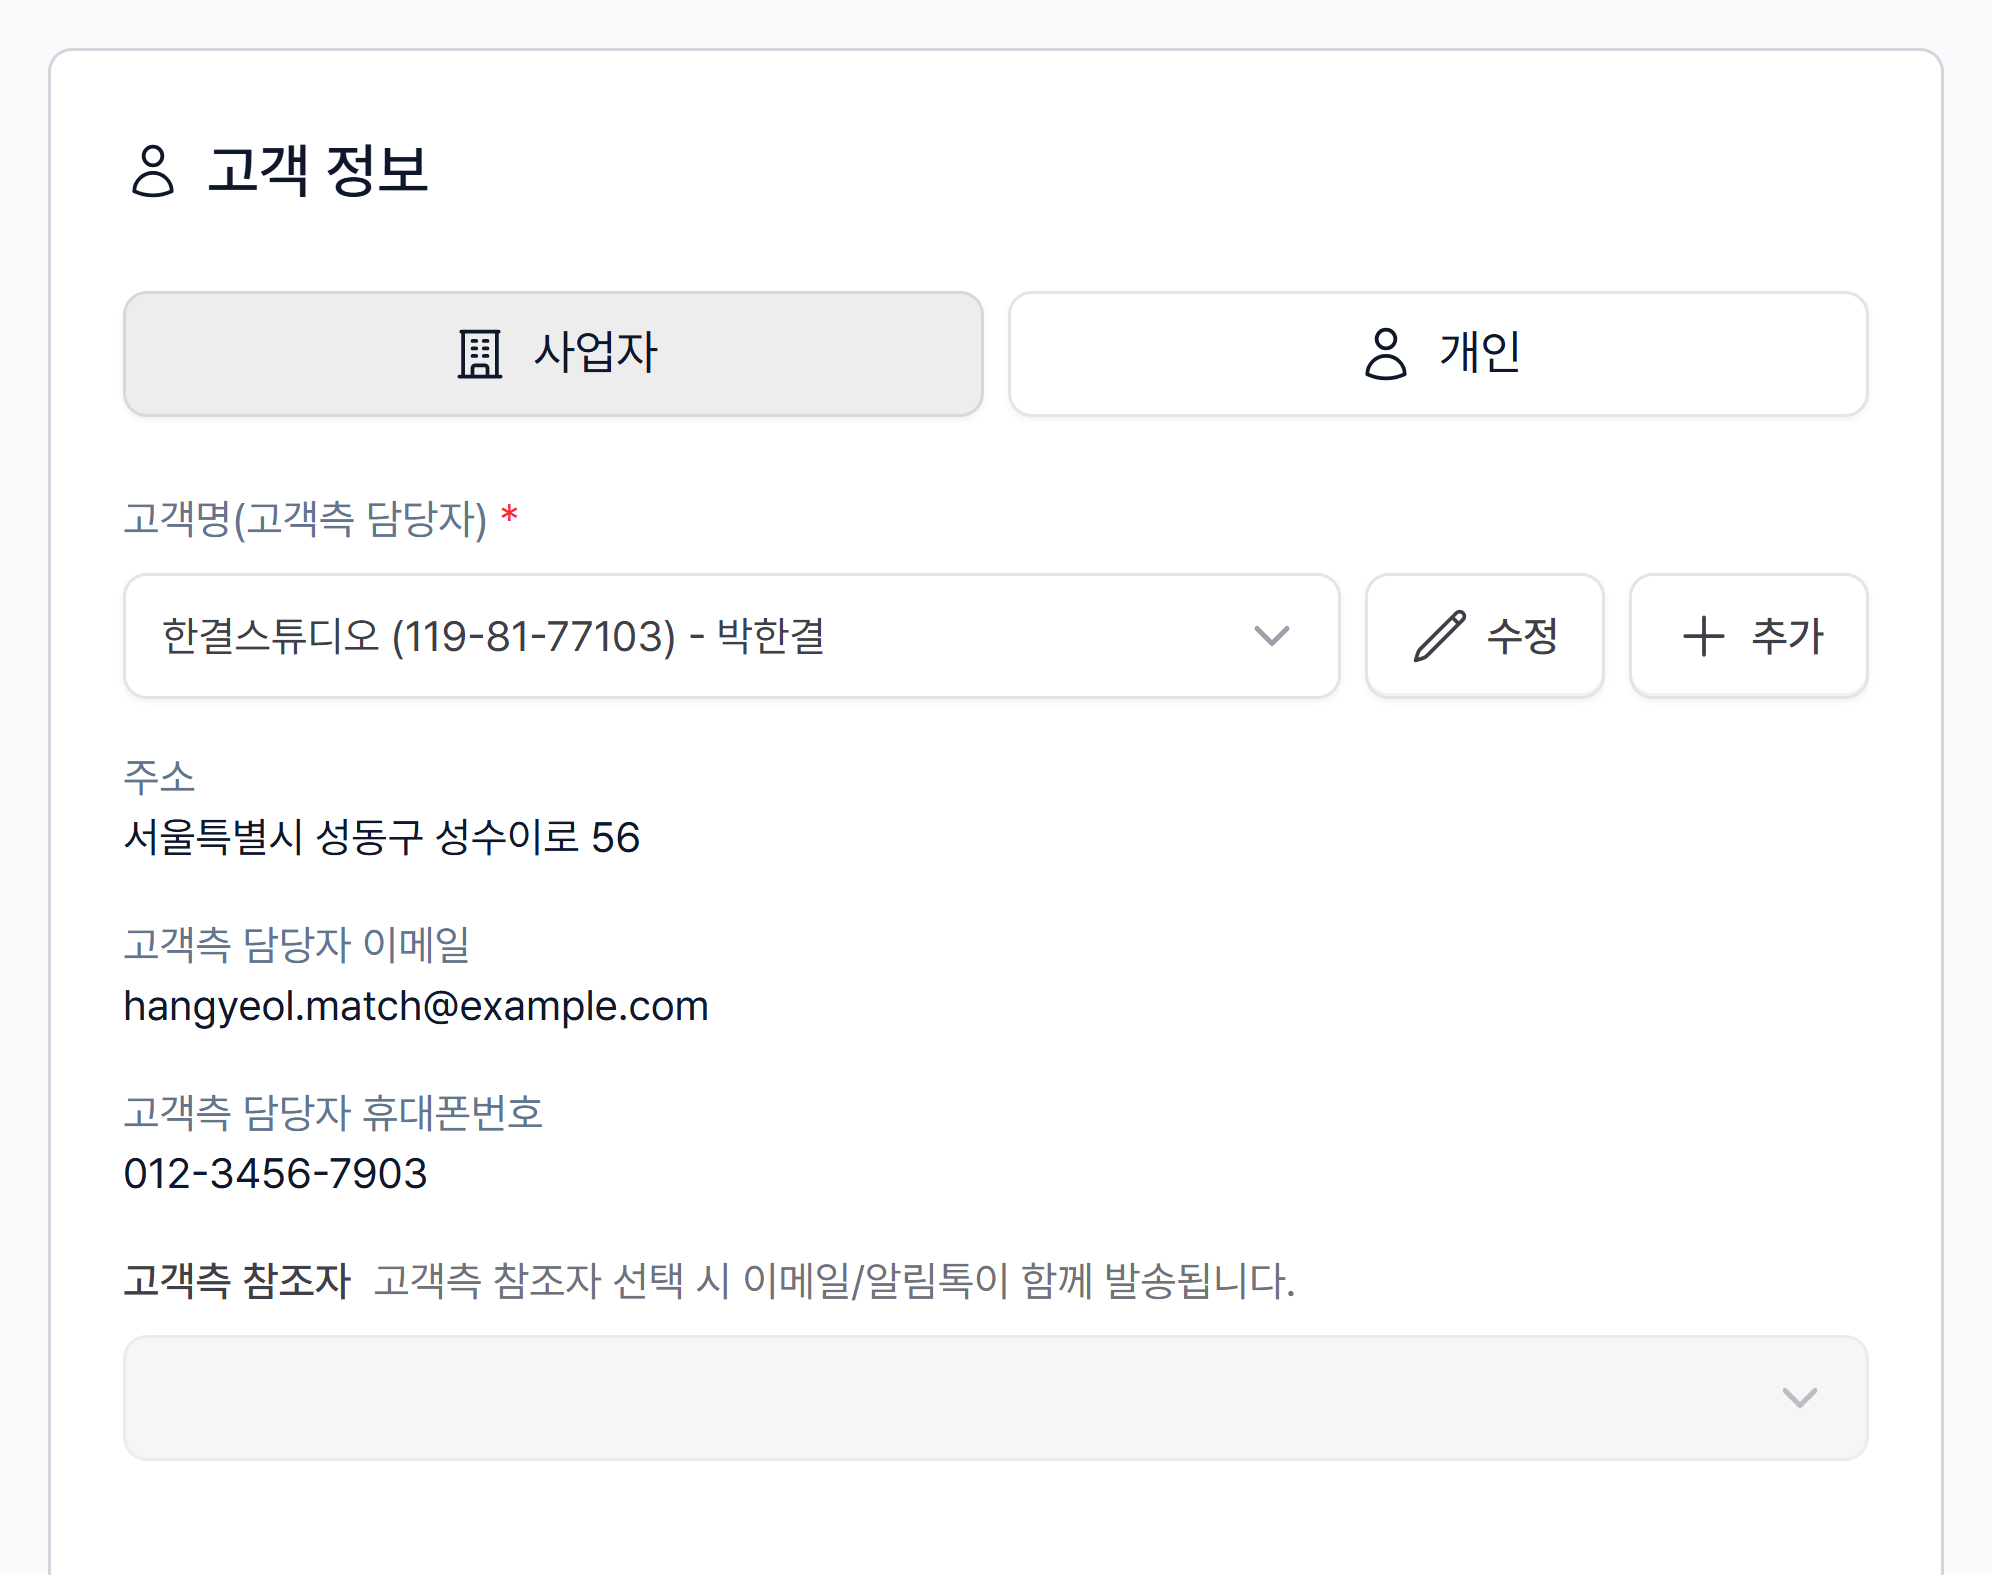This screenshot has height=1575, width=1992.
Task: Click the 고객측 담당자 휴대폰번호 label
Action: pos(333,1113)
